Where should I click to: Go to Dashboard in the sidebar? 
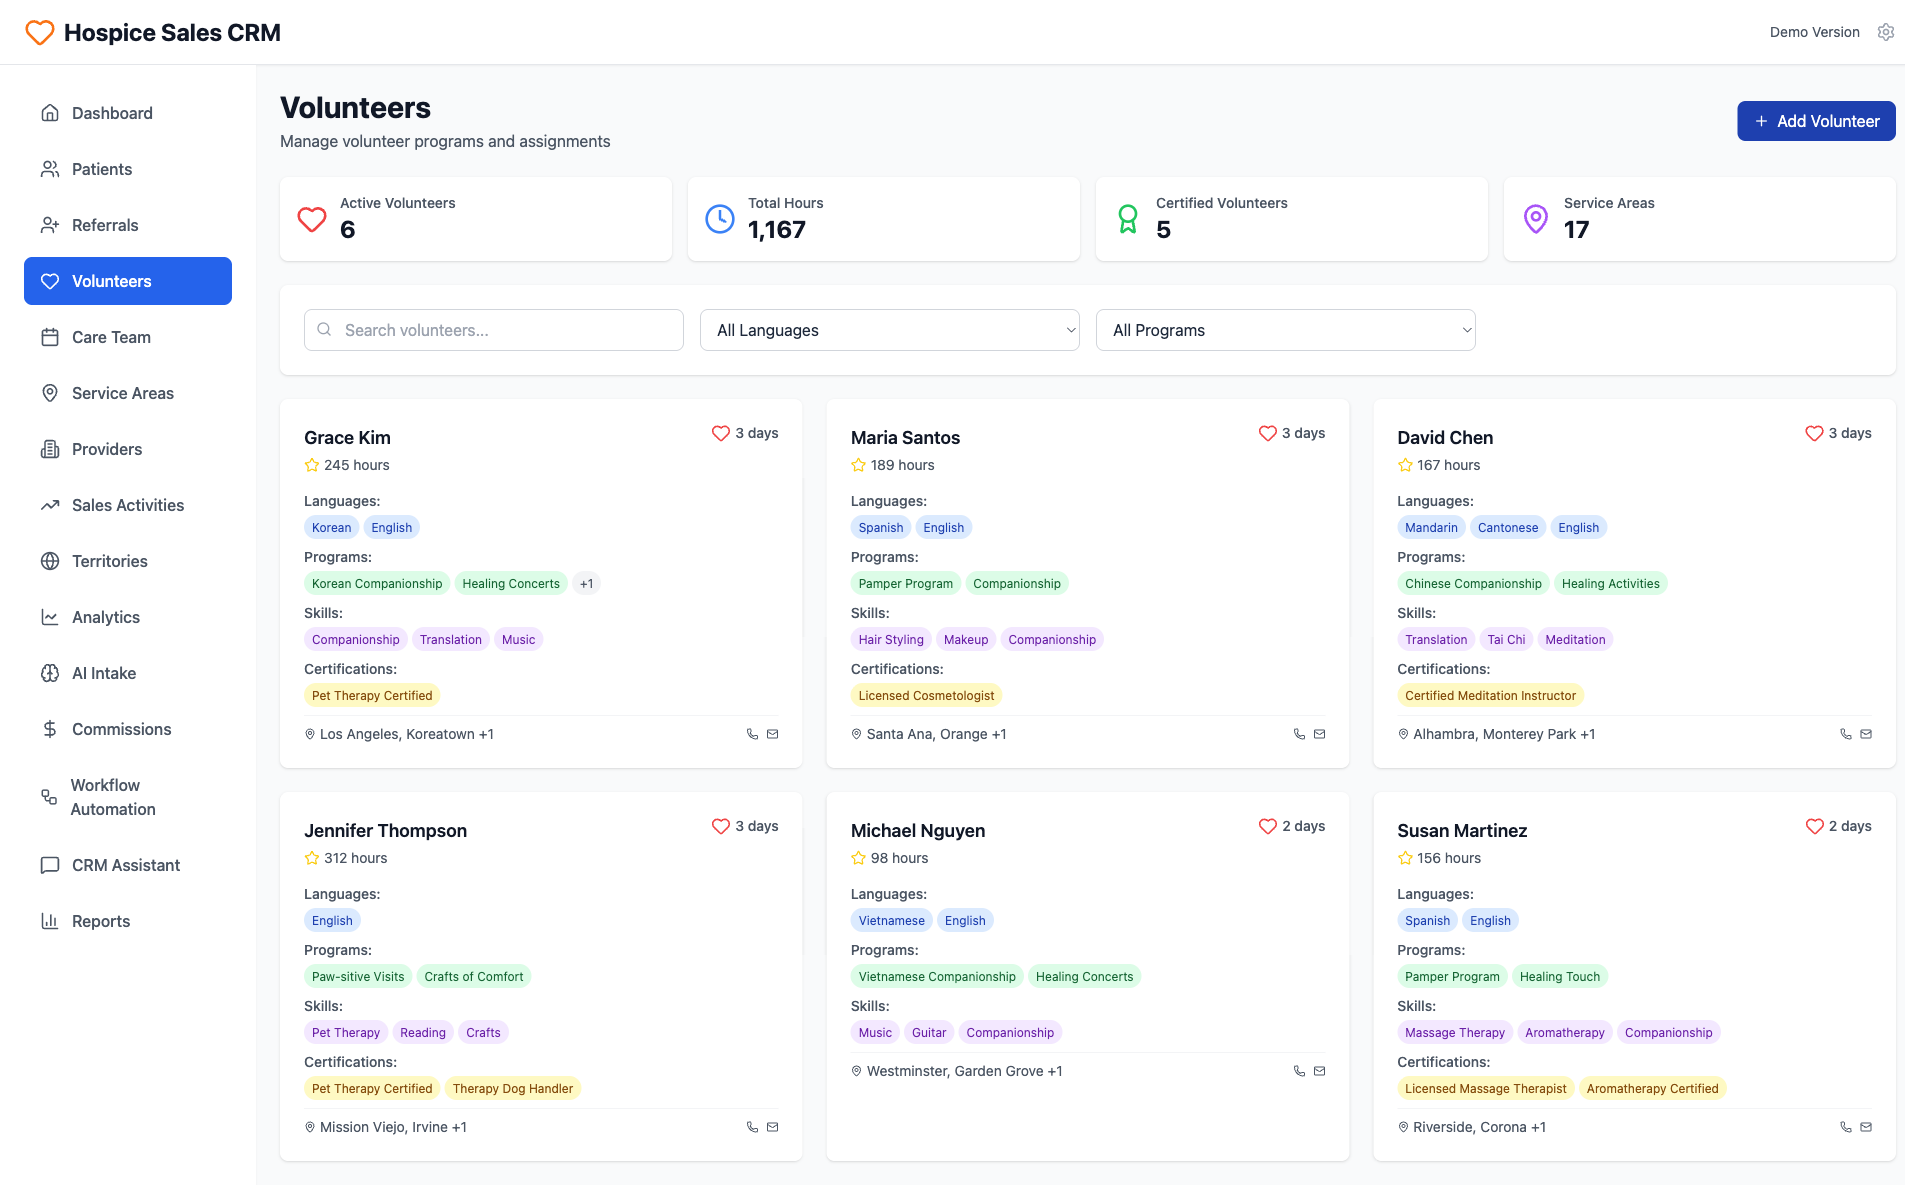click(x=112, y=113)
